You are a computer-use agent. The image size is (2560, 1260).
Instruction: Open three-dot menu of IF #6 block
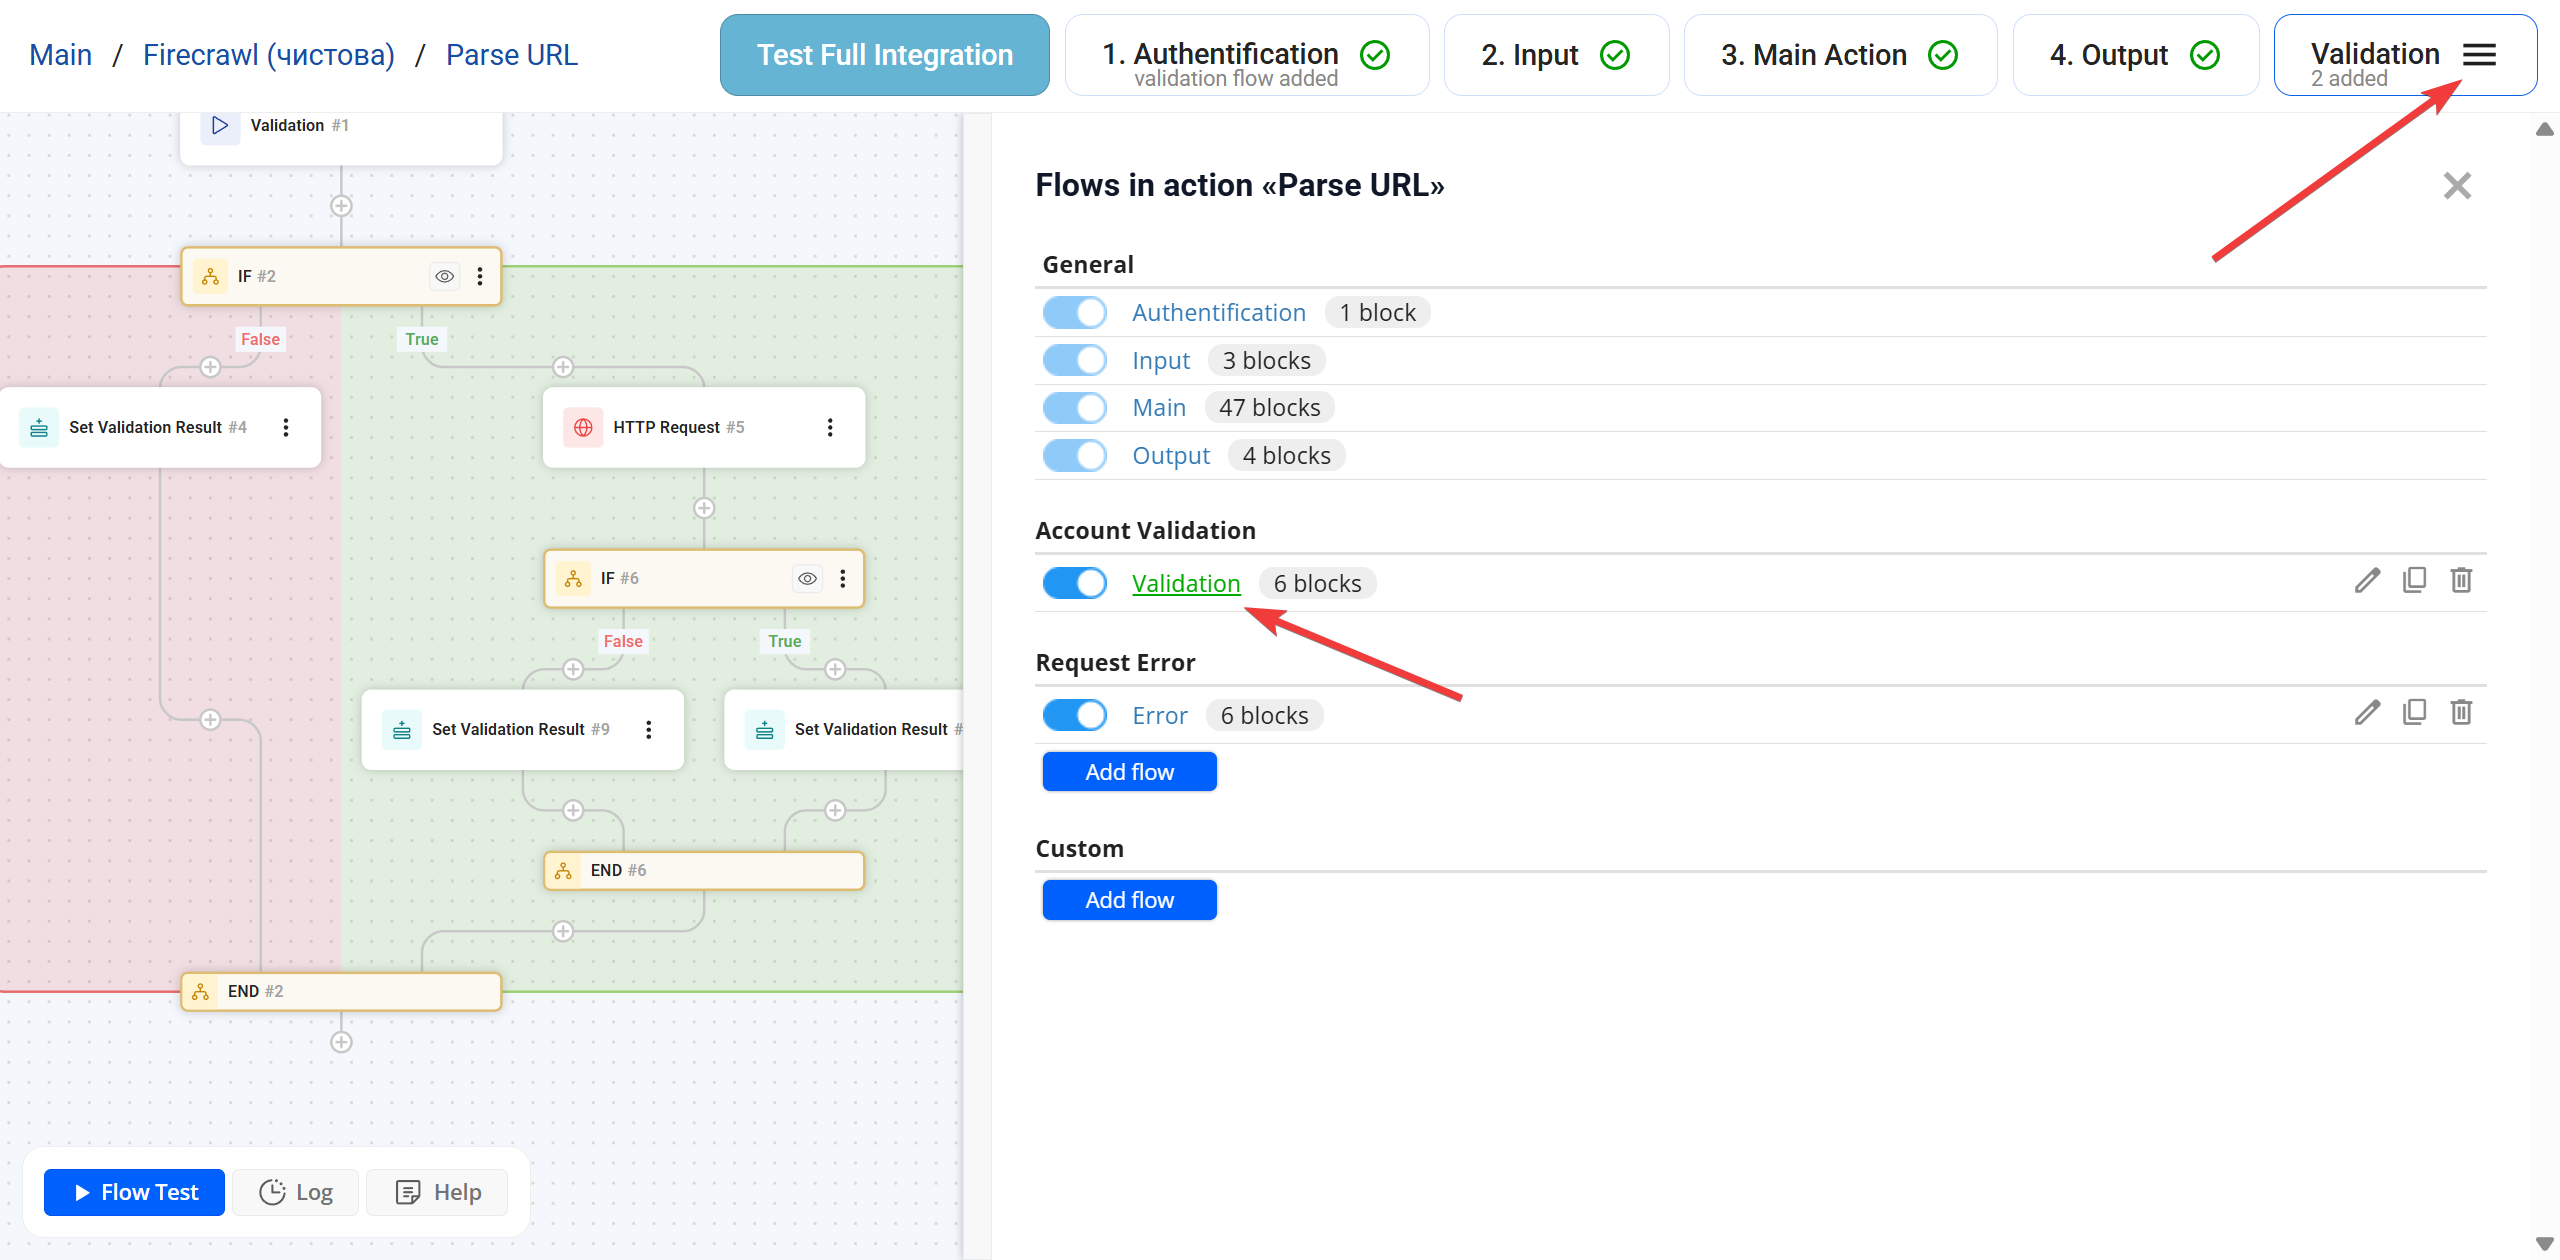click(843, 579)
